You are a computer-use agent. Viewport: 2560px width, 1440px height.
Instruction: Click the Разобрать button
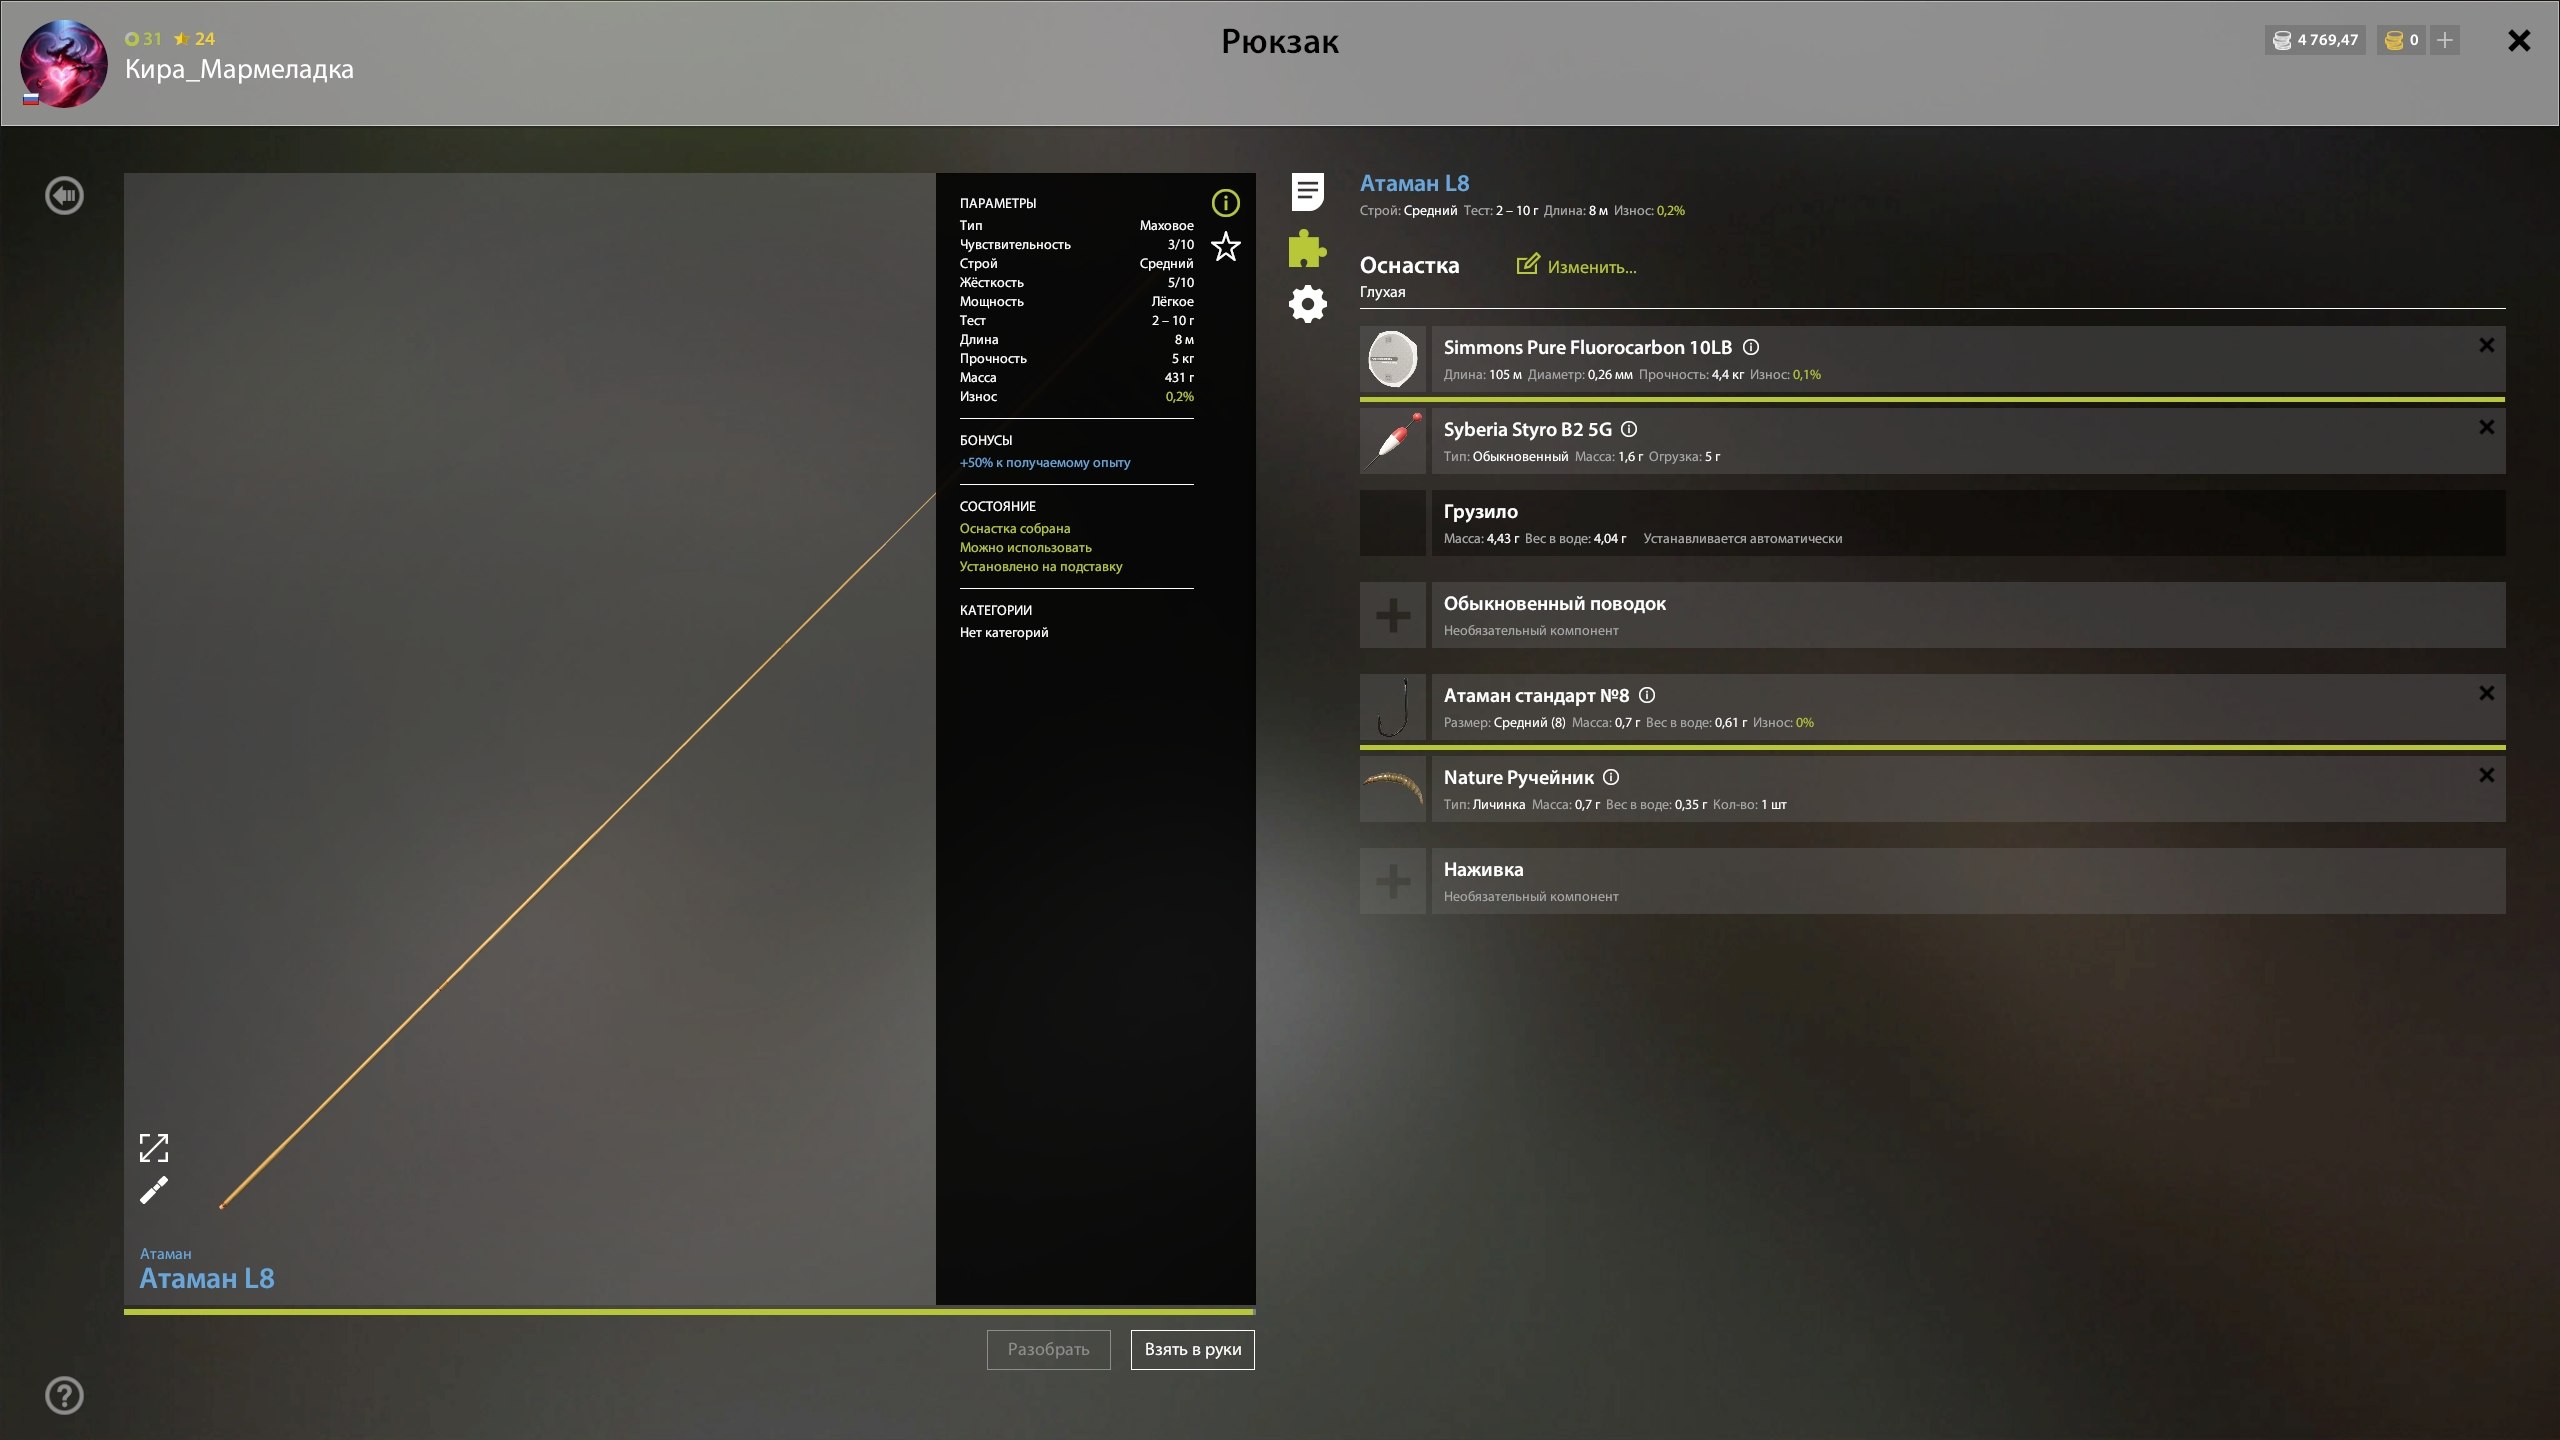(1048, 1349)
